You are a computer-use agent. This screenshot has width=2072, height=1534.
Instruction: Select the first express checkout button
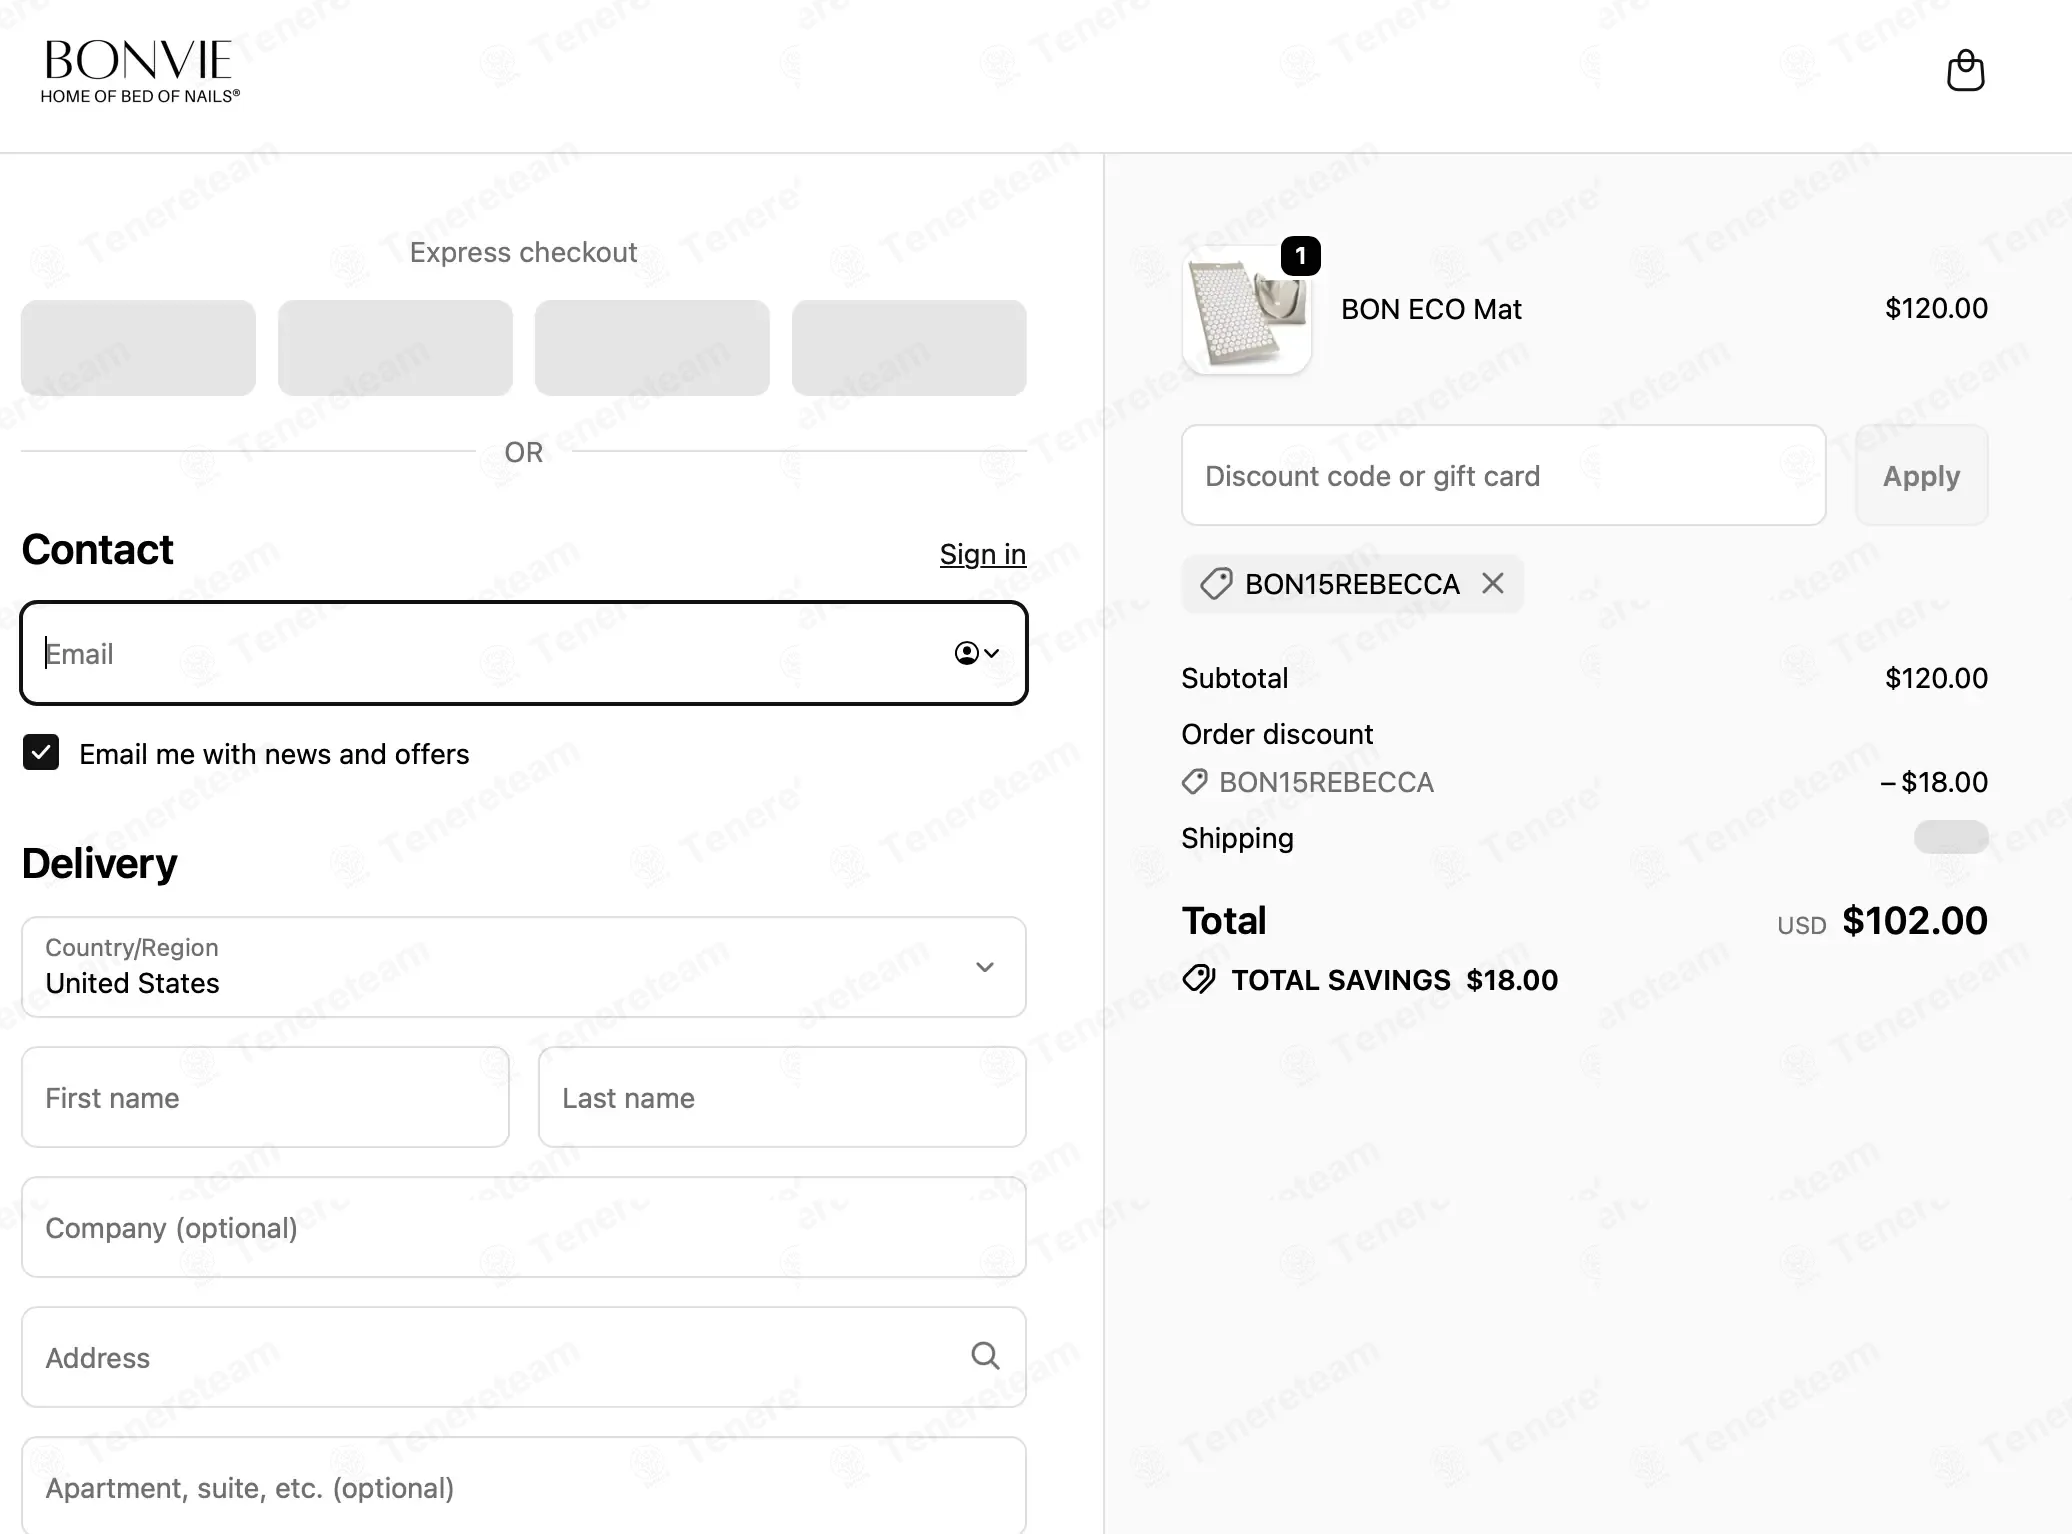pyautogui.click(x=138, y=348)
